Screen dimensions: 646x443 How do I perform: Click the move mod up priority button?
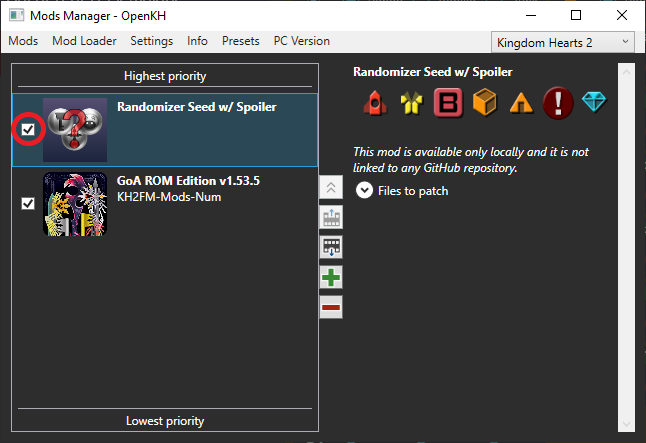(x=331, y=218)
